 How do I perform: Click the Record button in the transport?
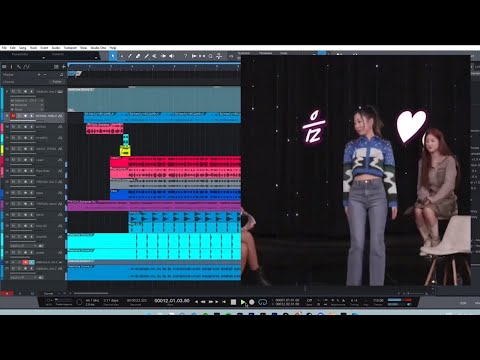pos(252,302)
